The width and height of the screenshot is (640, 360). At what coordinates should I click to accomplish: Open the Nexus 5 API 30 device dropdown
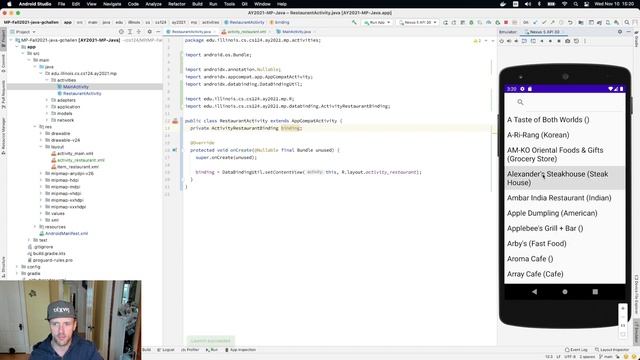coord(418,22)
